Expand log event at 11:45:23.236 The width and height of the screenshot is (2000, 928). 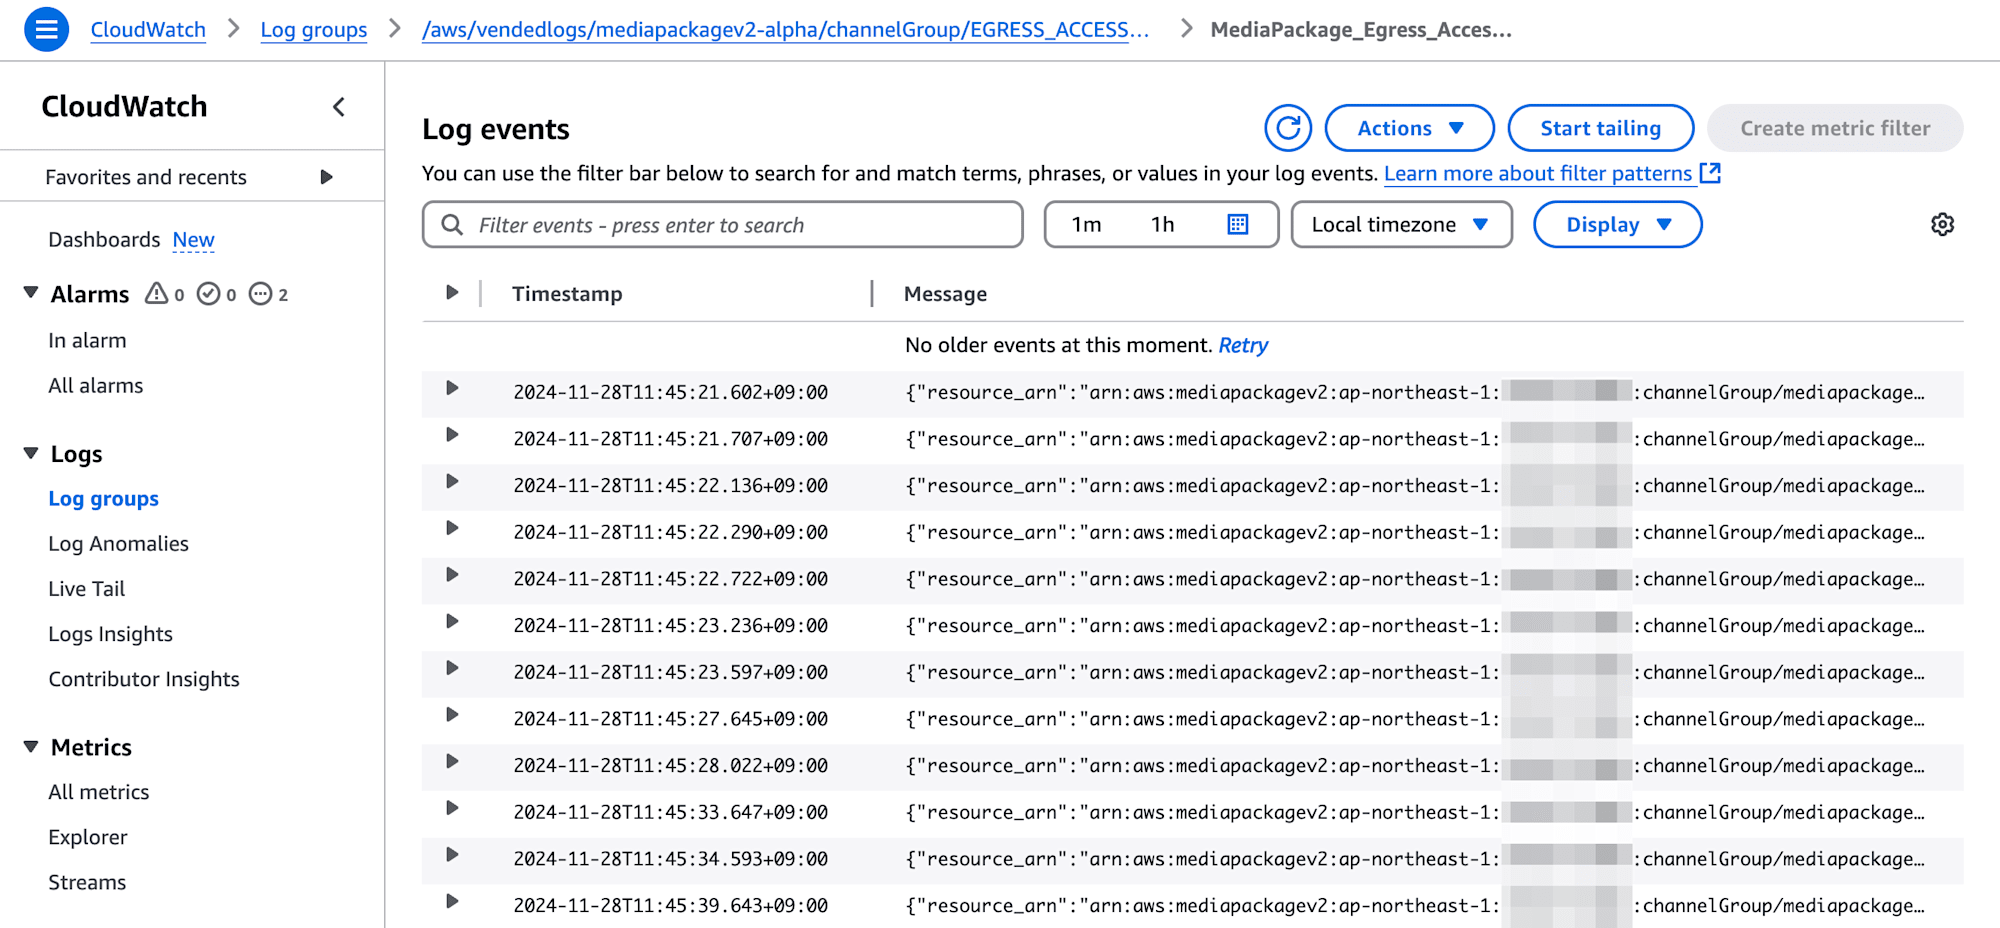[452, 621]
